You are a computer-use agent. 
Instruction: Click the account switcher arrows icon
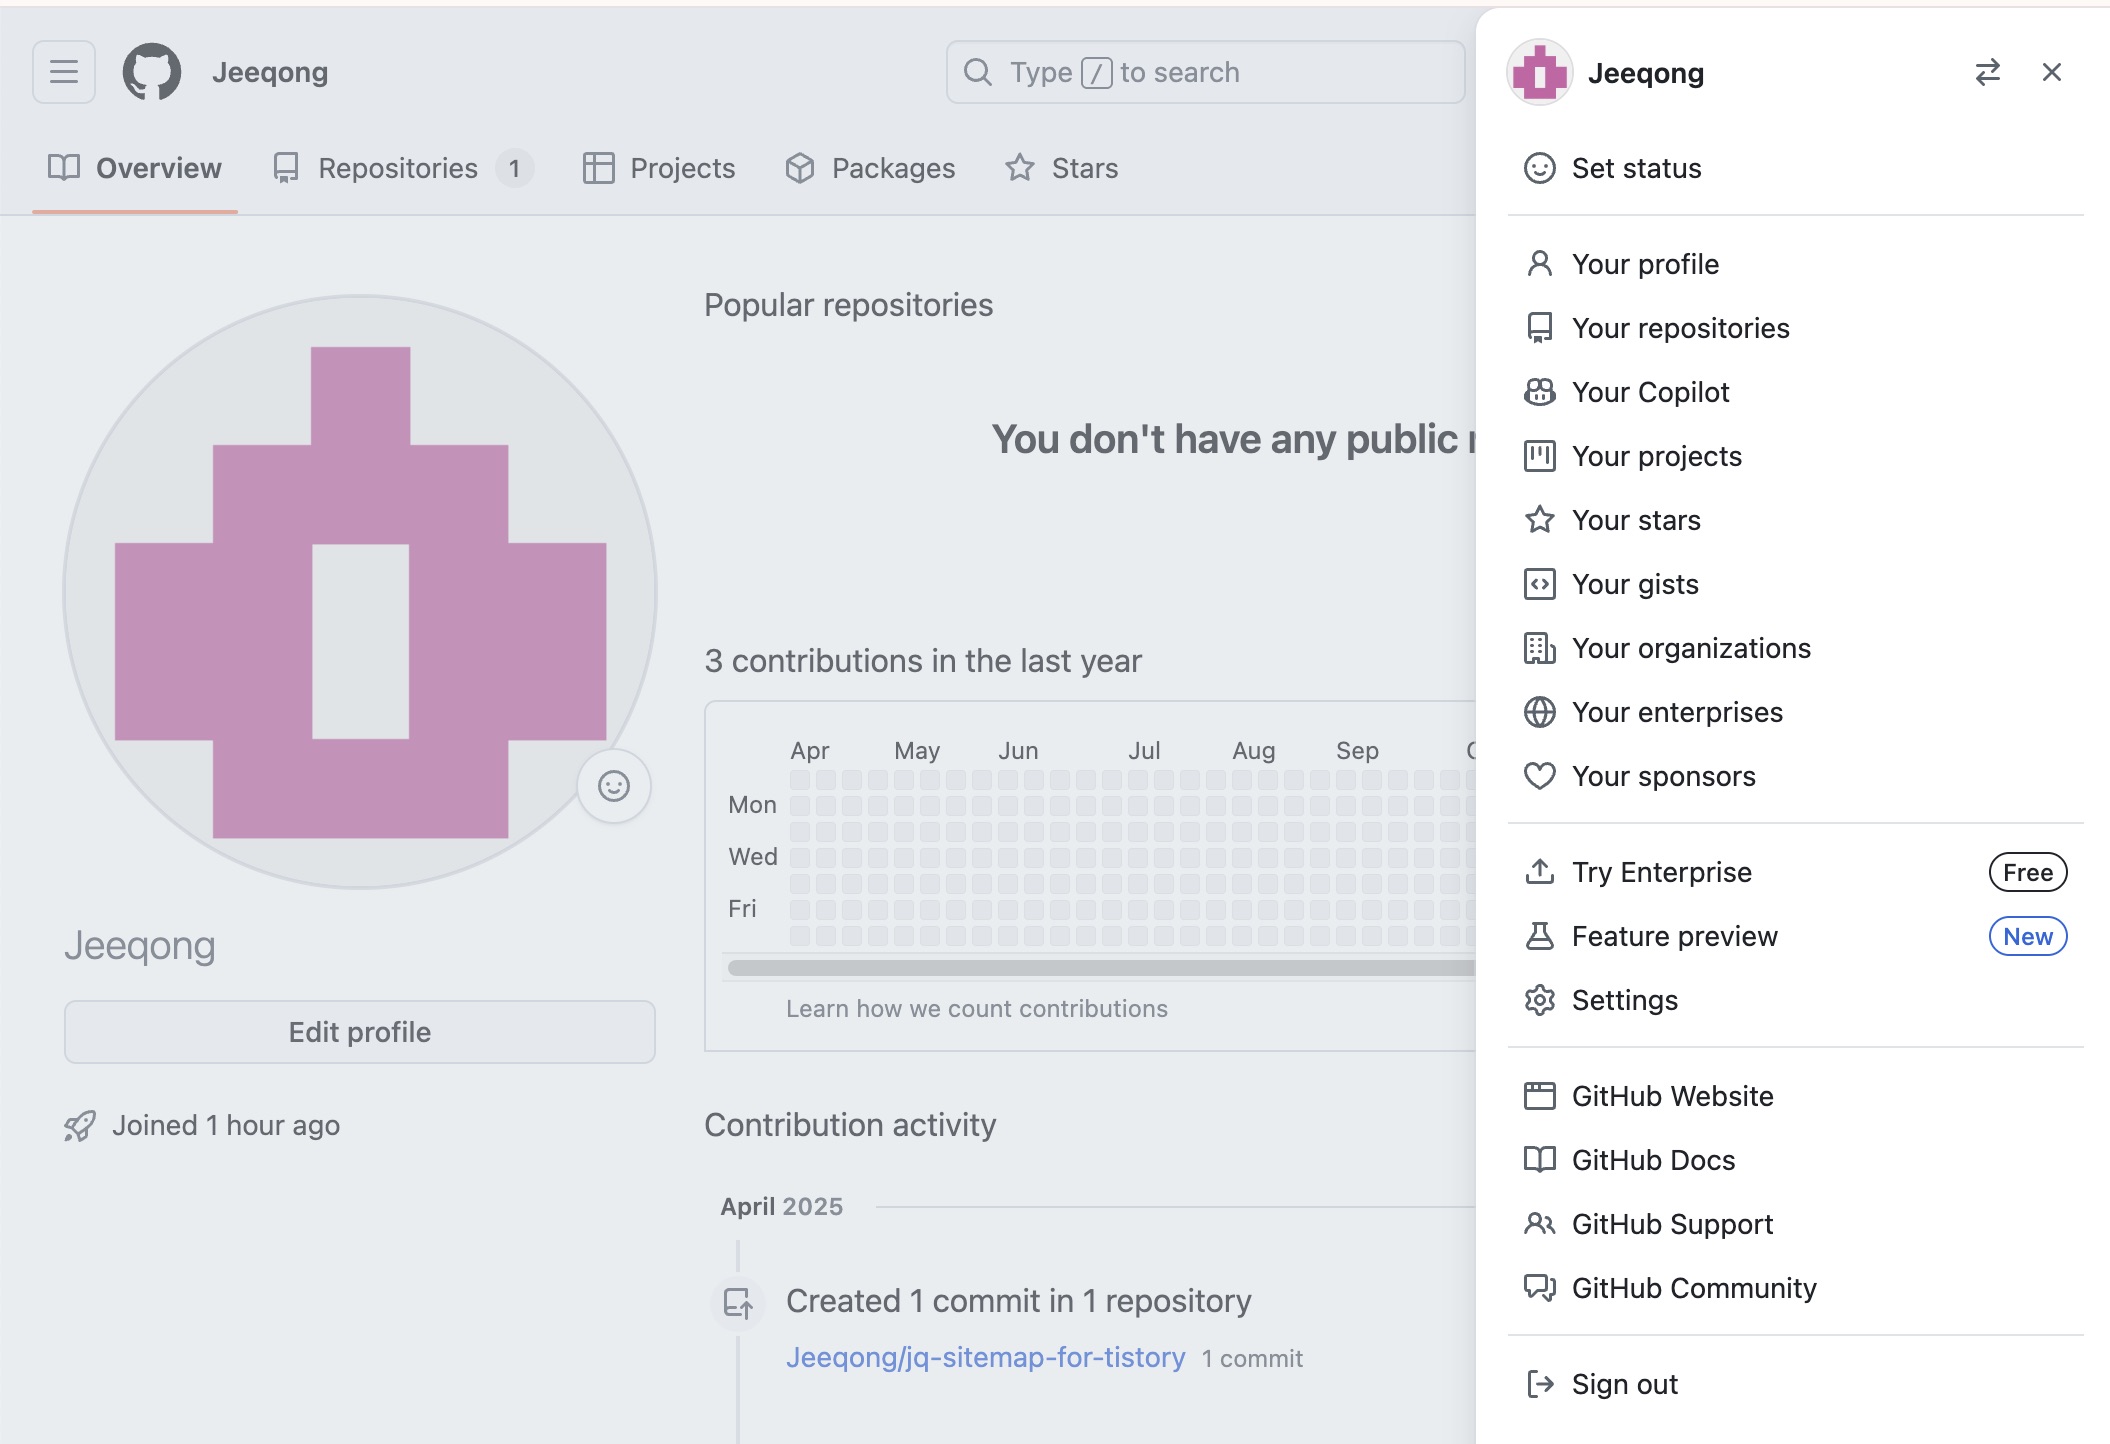point(1987,72)
